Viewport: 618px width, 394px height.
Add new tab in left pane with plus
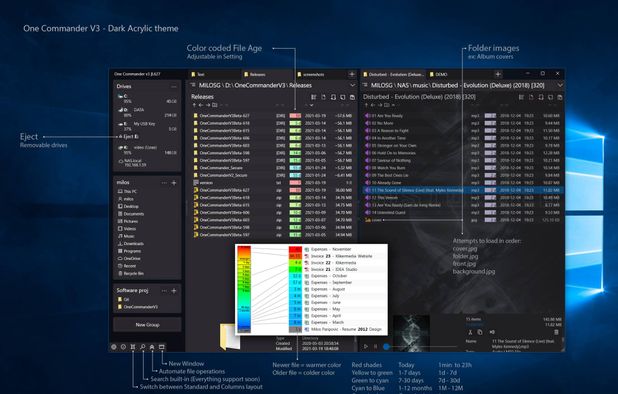352,74
